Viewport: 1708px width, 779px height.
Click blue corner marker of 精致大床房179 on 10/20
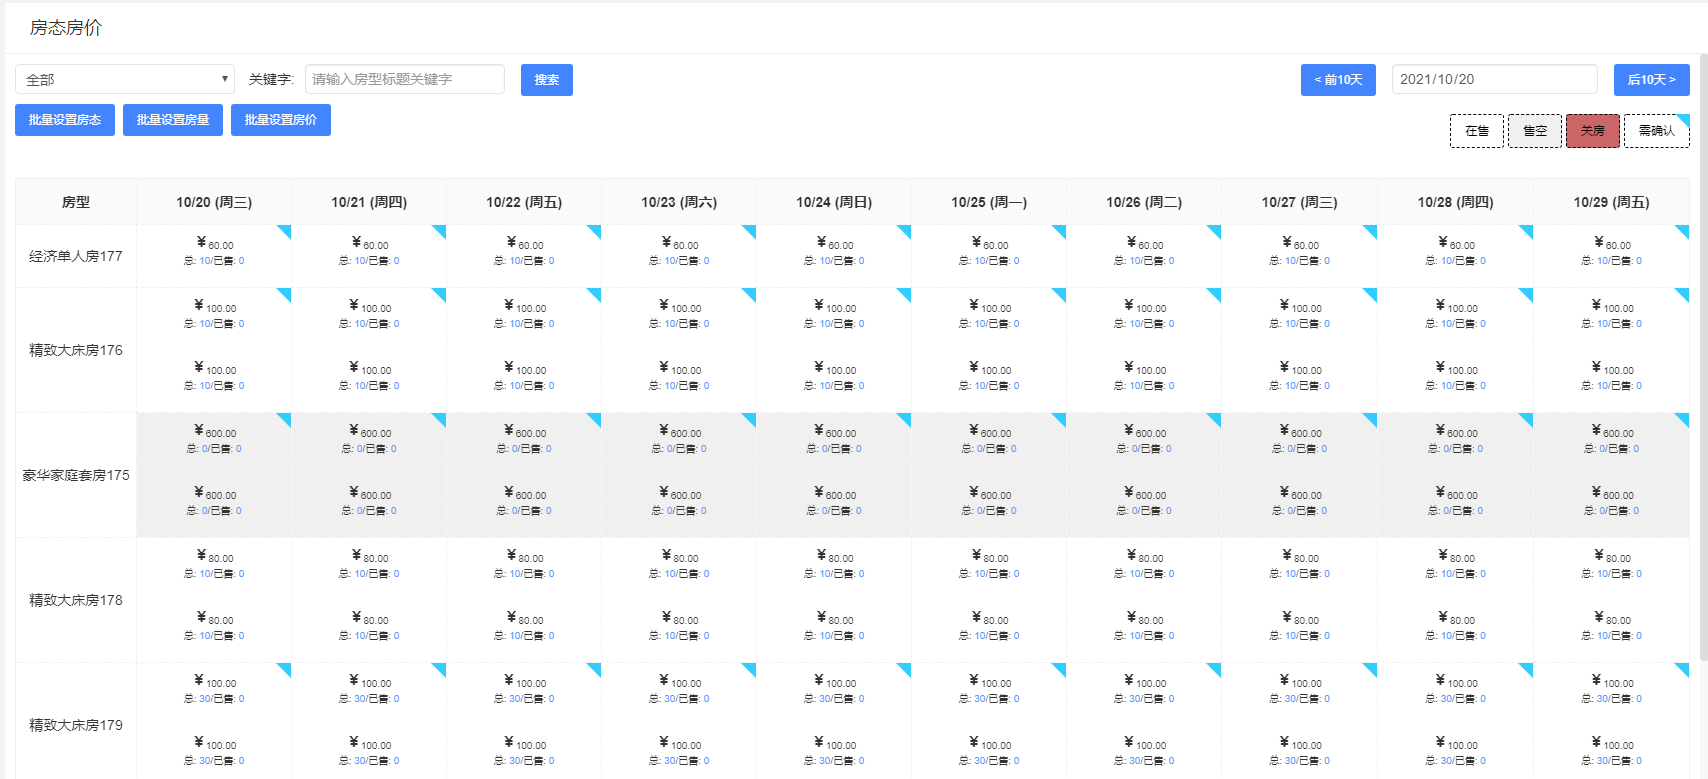286,668
